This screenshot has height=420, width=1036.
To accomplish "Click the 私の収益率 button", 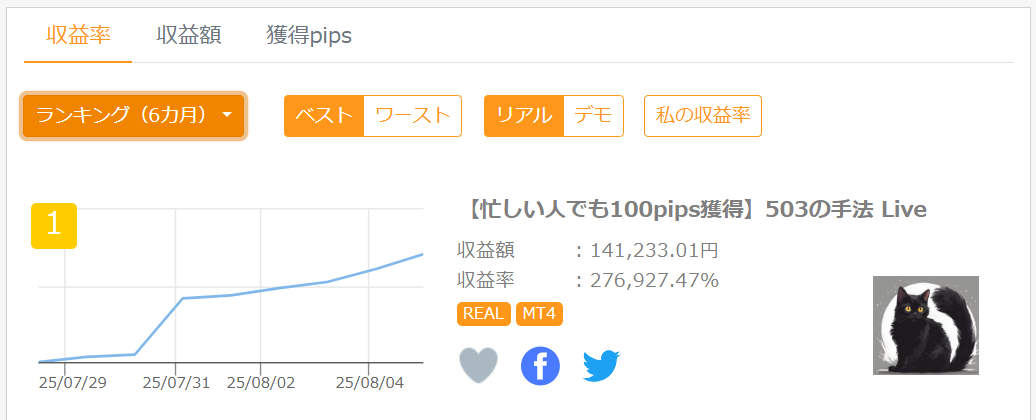I will [x=703, y=116].
